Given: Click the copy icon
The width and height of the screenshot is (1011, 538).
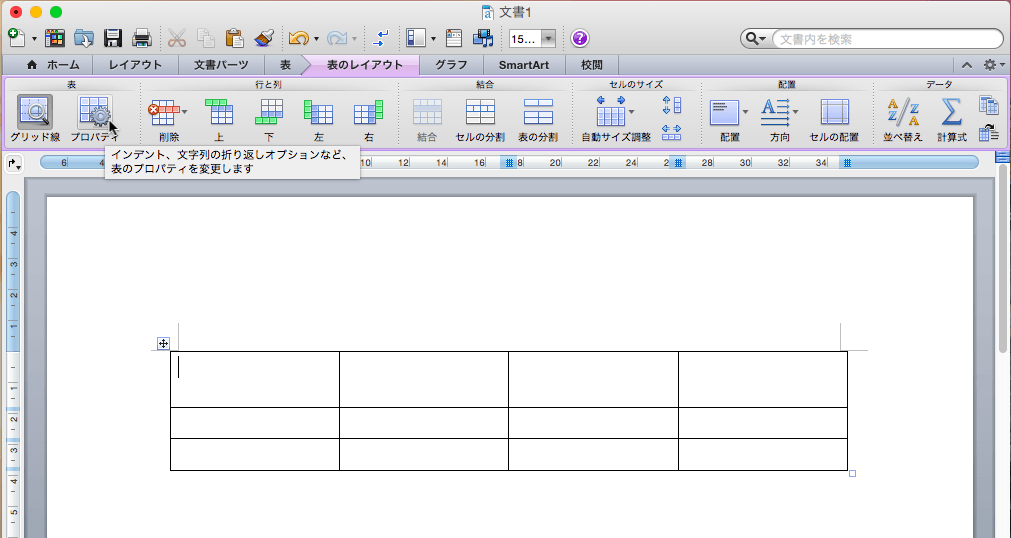Looking at the screenshot, I should (206, 38).
